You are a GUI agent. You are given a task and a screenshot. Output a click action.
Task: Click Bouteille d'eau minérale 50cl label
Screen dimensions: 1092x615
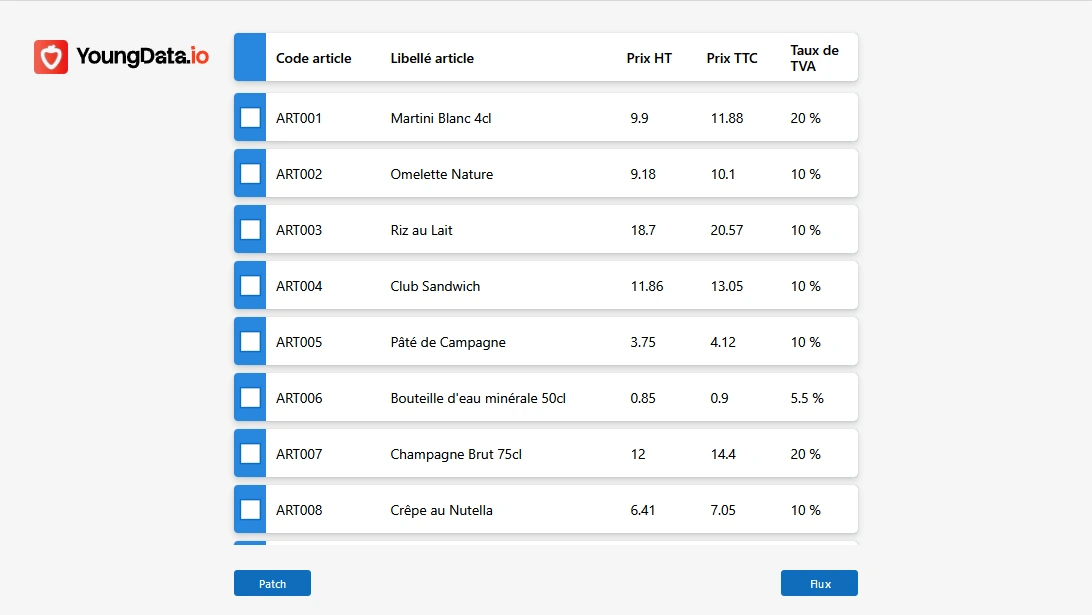click(478, 398)
